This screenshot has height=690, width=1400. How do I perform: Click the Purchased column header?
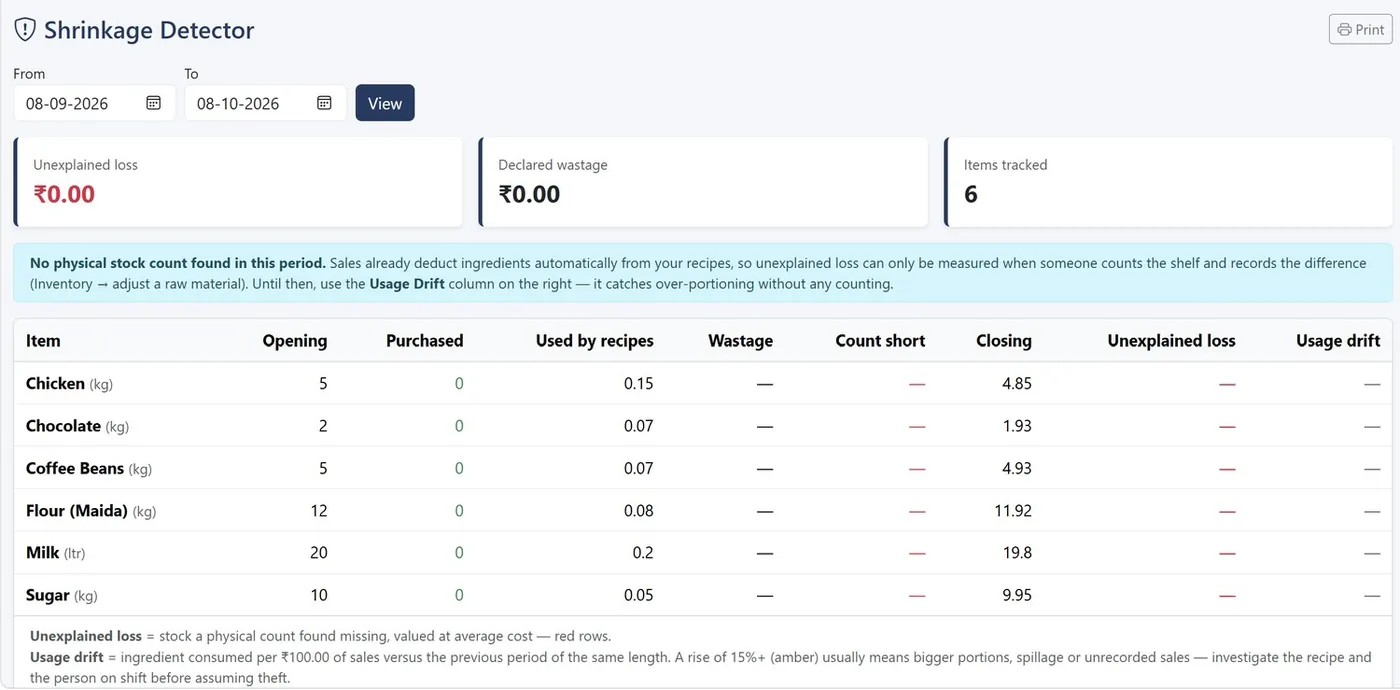(425, 341)
